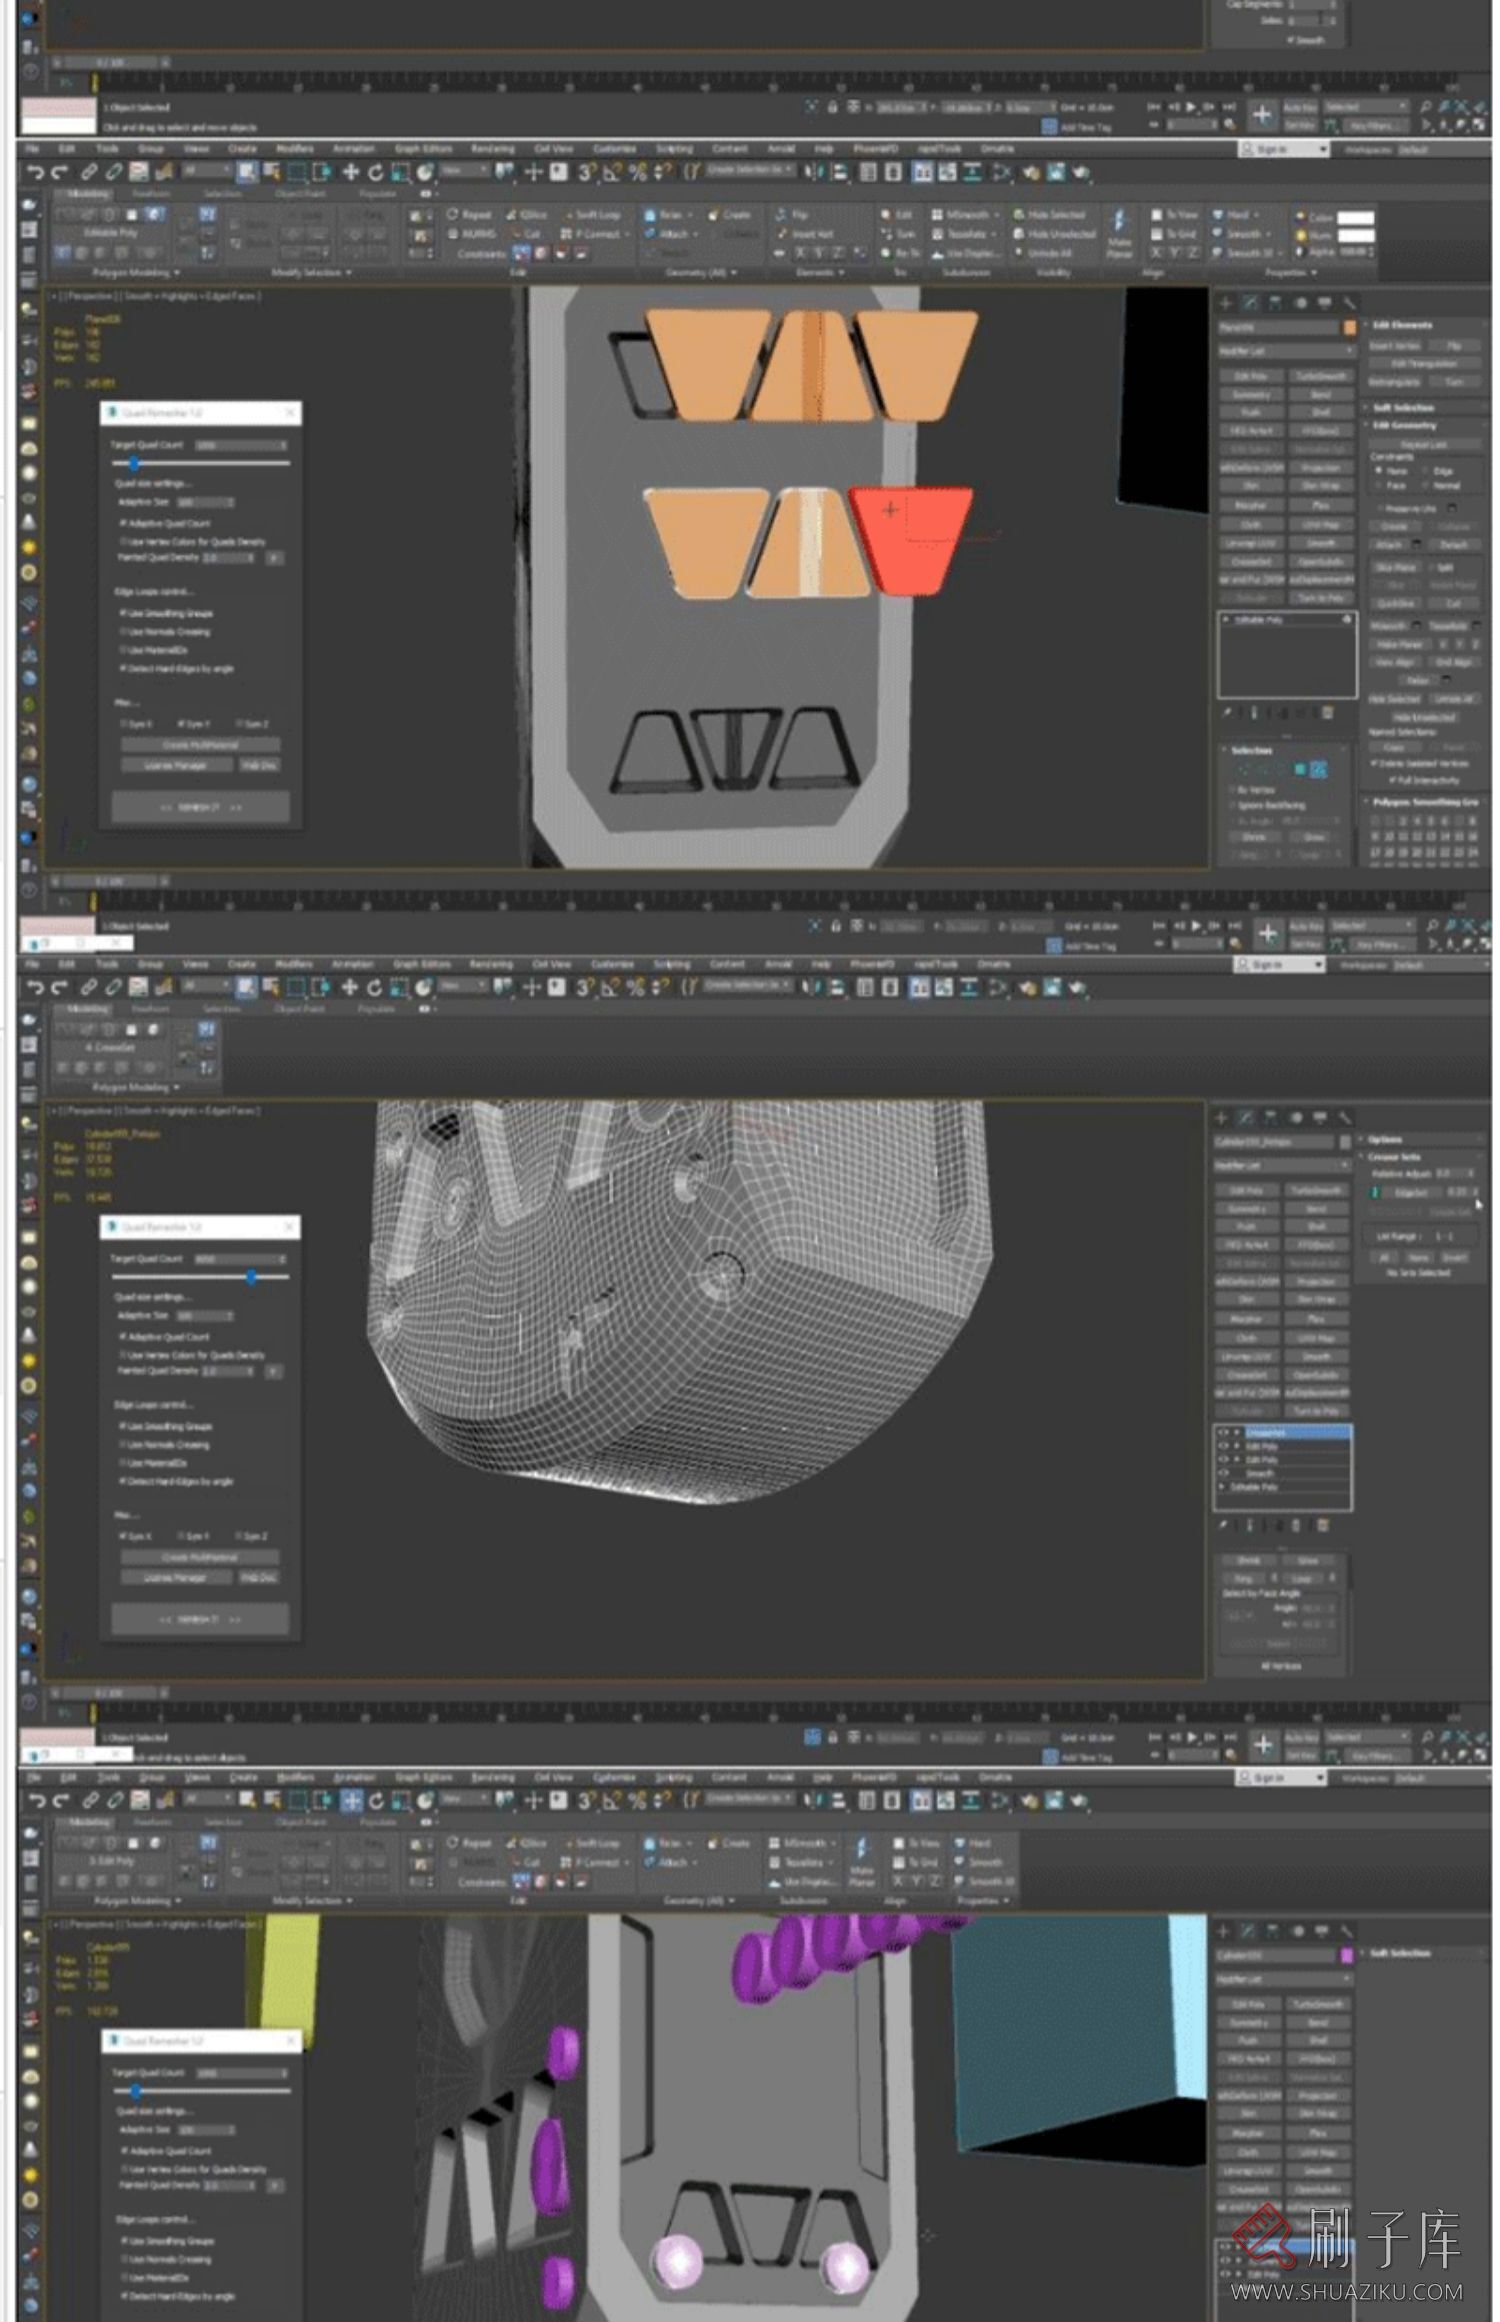
Task: Click Target Quad Count field in wireframe mesh frame
Action: [240, 1259]
